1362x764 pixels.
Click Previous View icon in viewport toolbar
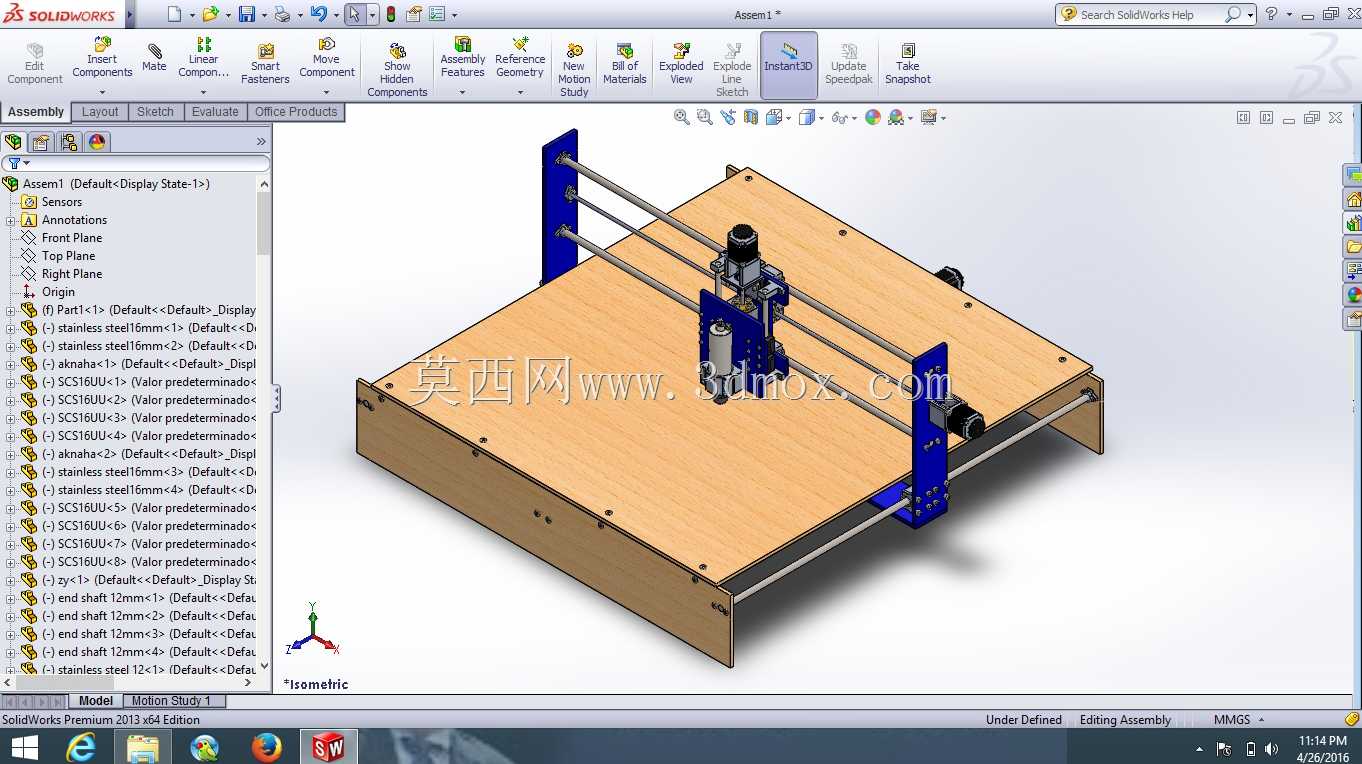tap(727, 117)
